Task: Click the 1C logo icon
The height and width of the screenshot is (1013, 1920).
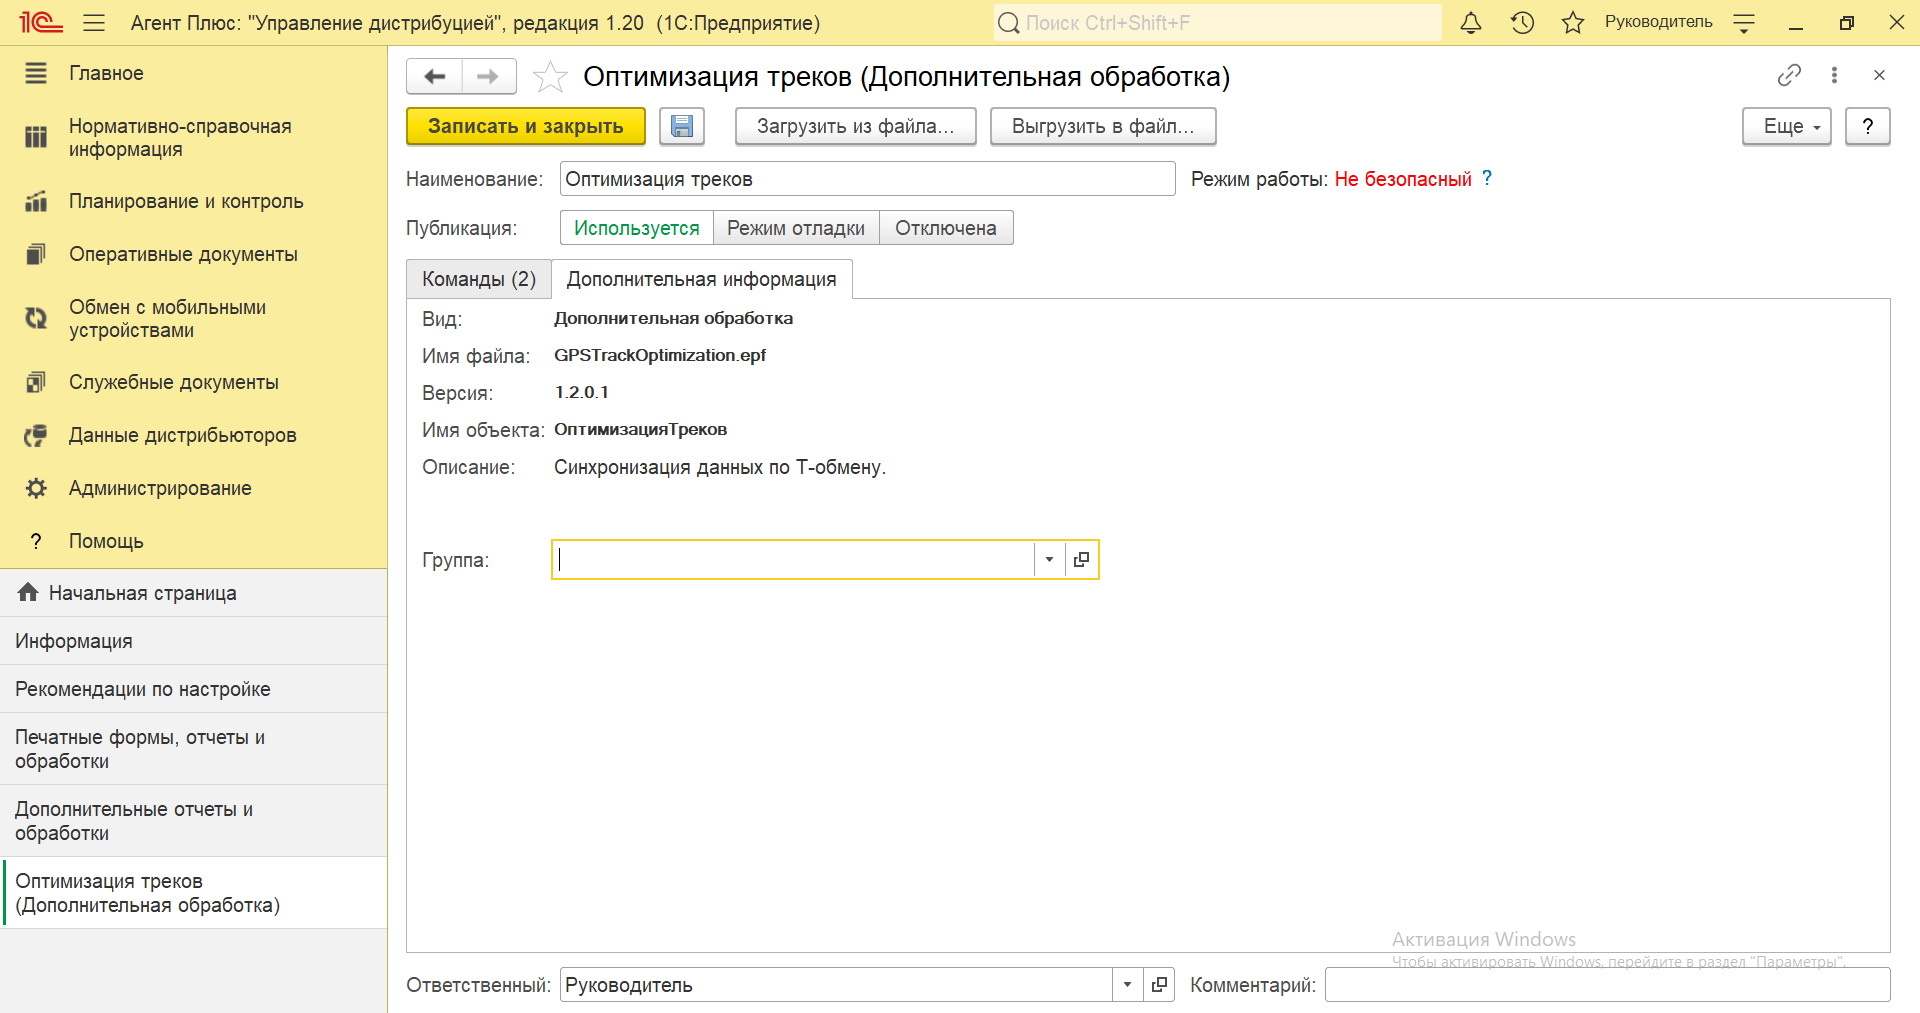Action: click(x=40, y=23)
